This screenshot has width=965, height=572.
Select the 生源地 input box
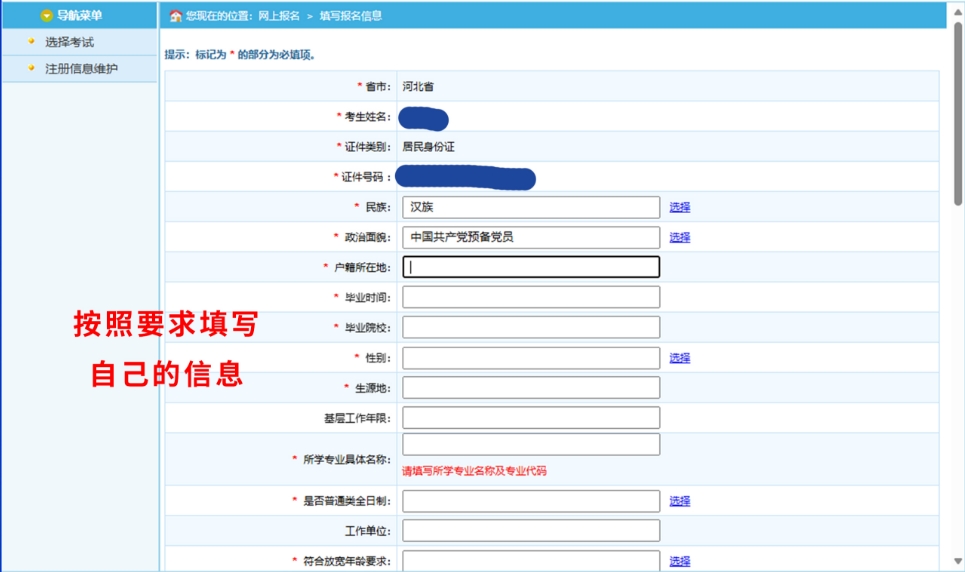pos(531,387)
